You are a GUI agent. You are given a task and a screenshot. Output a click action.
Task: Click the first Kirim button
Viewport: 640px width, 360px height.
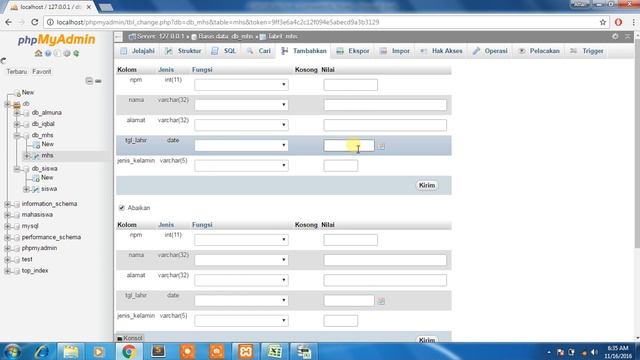(427, 185)
